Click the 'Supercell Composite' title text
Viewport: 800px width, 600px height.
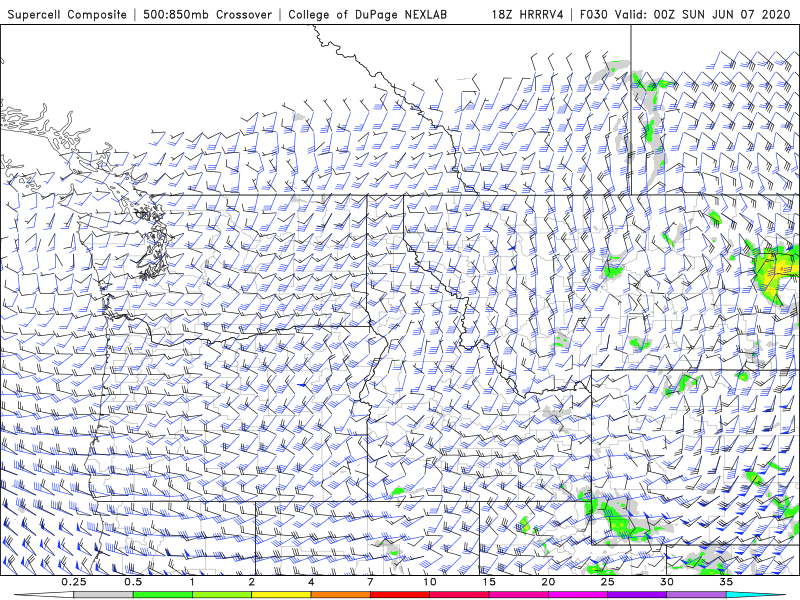[x=67, y=14]
